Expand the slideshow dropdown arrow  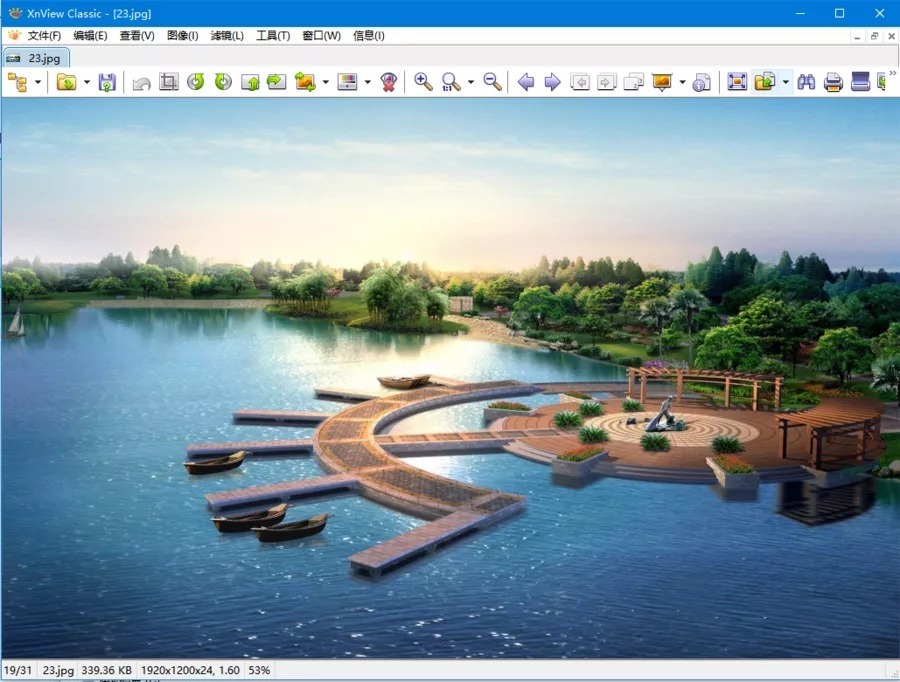pyautogui.click(x=682, y=82)
